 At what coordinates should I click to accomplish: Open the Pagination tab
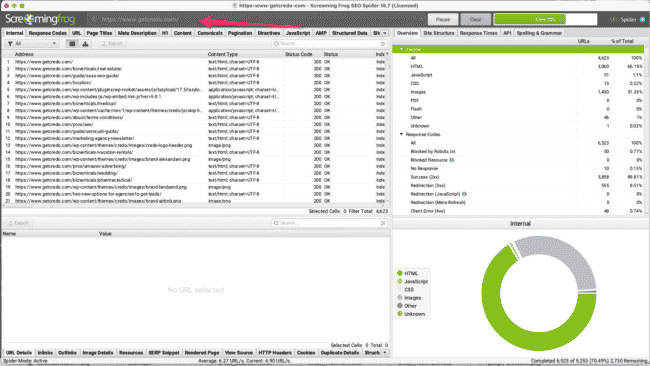tap(240, 33)
